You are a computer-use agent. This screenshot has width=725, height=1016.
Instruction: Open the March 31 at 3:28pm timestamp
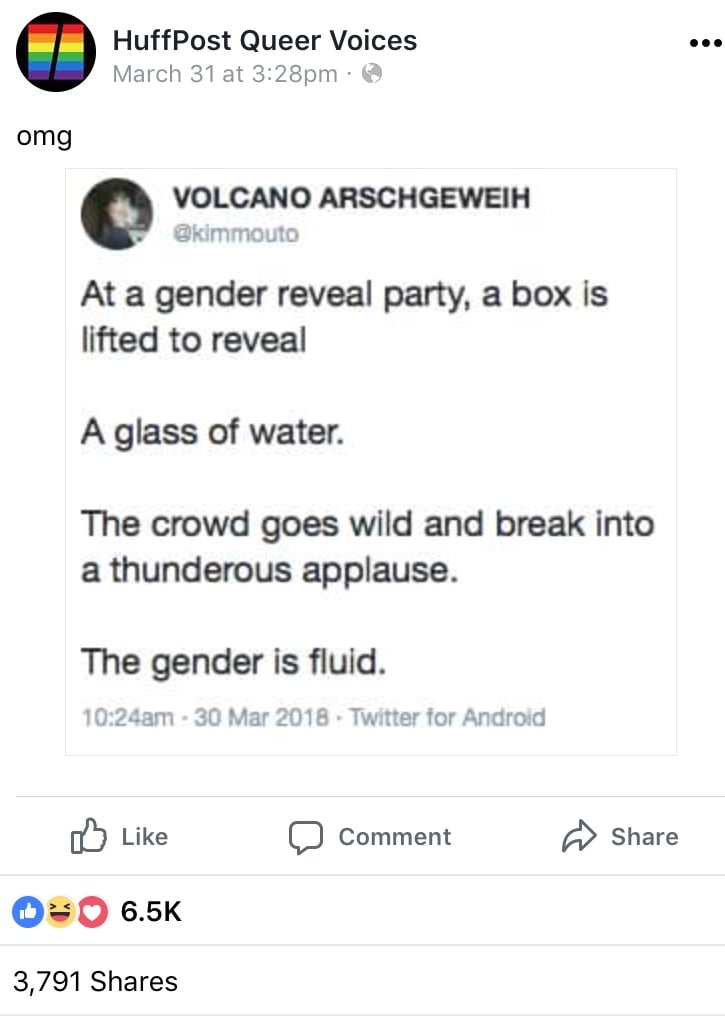(225, 74)
